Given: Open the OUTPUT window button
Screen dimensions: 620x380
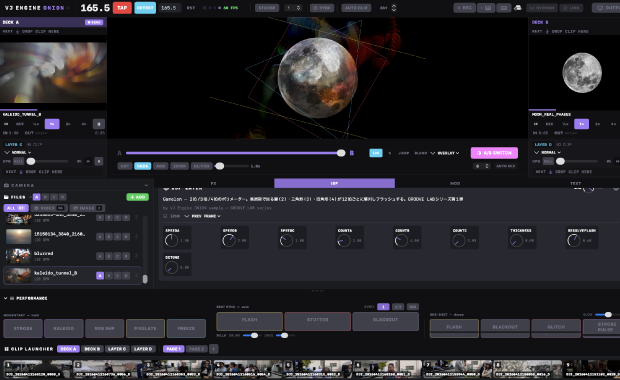Looking at the screenshot, I should 607,8.
